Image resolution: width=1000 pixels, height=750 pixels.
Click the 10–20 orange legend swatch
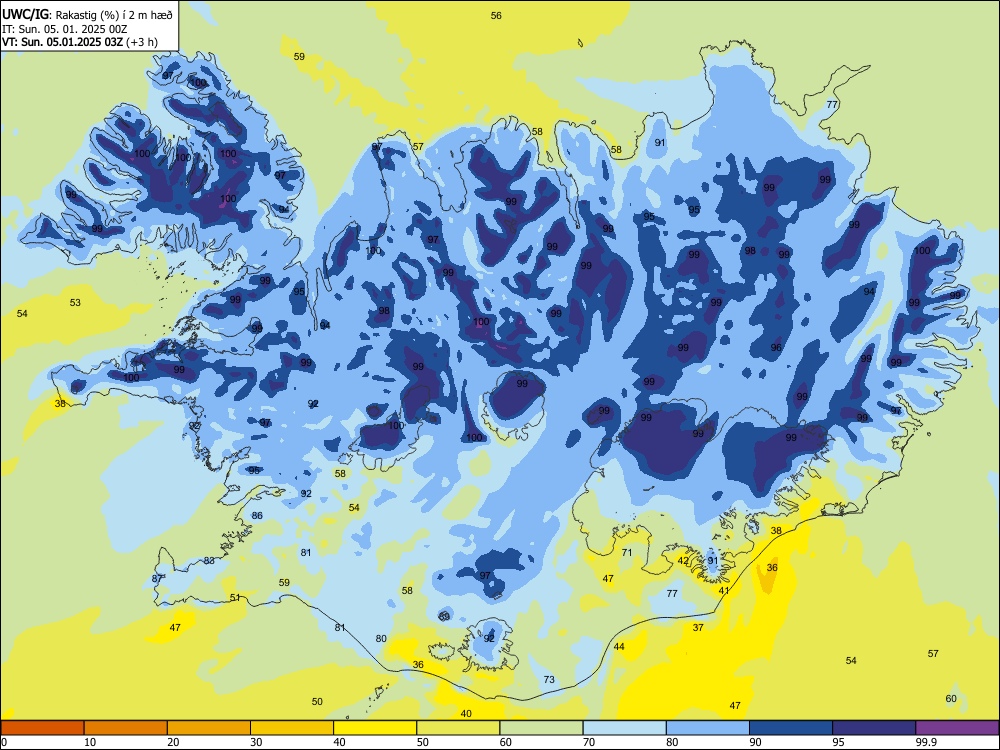click(x=126, y=728)
